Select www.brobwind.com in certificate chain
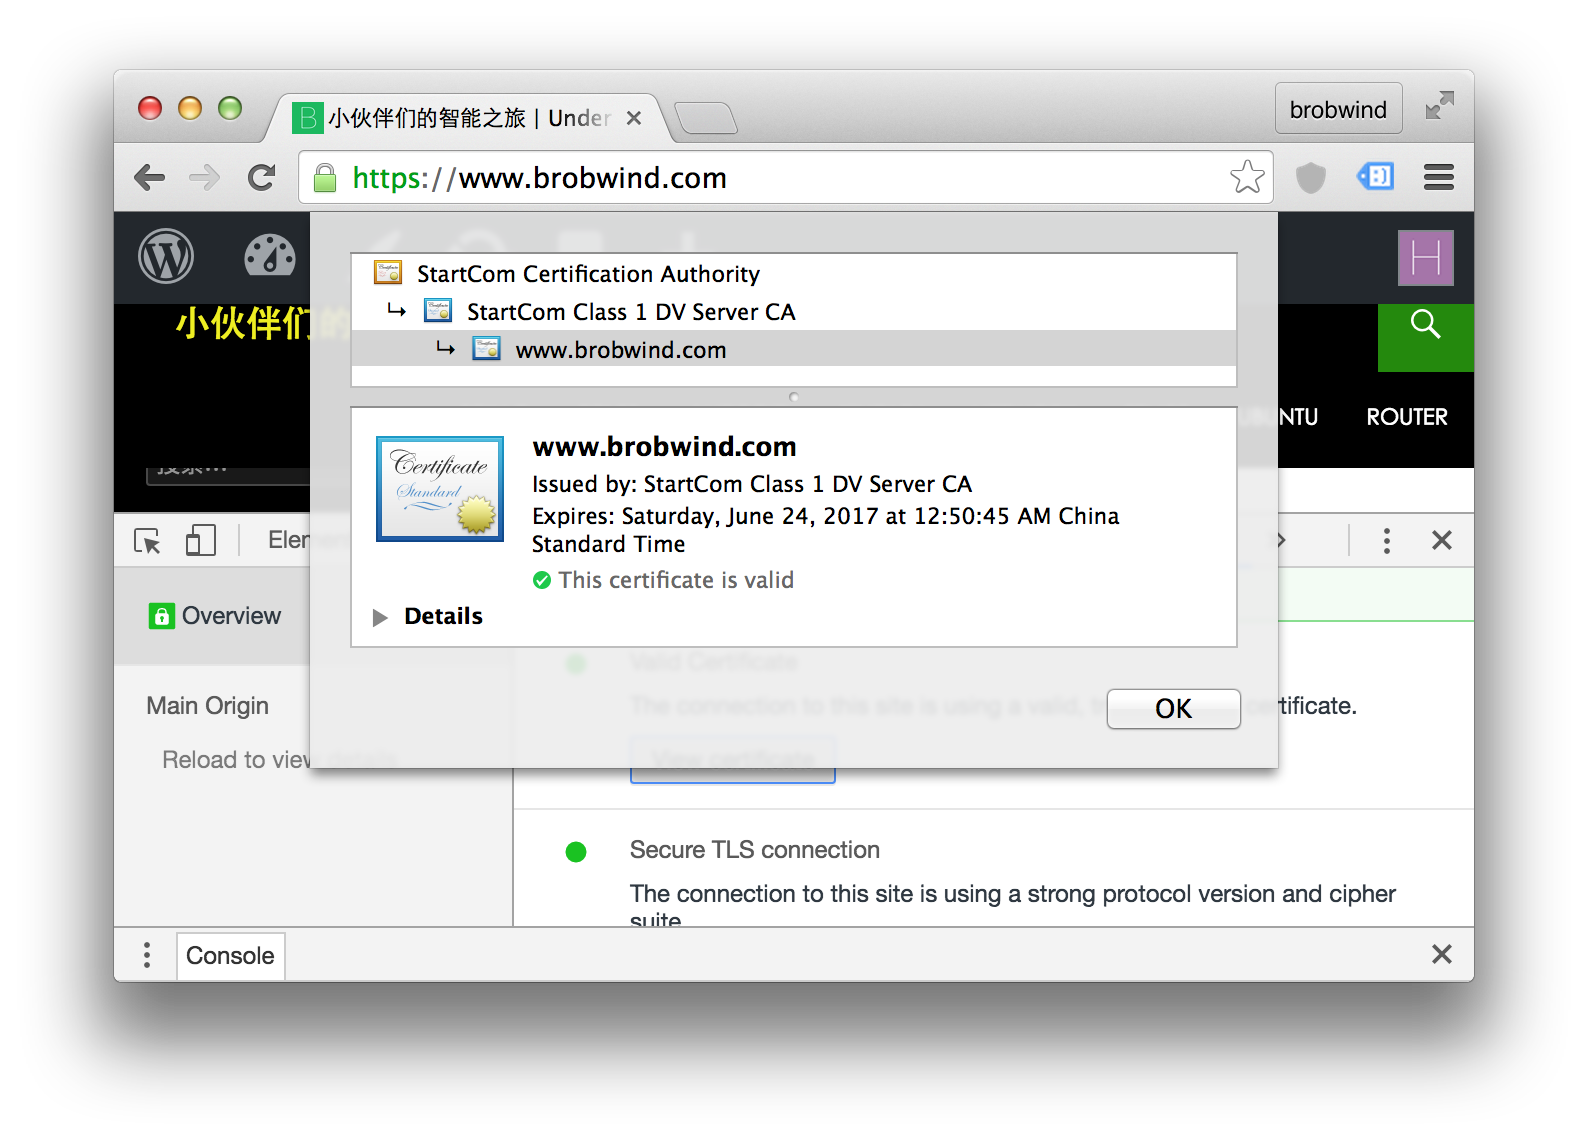The width and height of the screenshot is (1588, 1140). click(x=794, y=349)
